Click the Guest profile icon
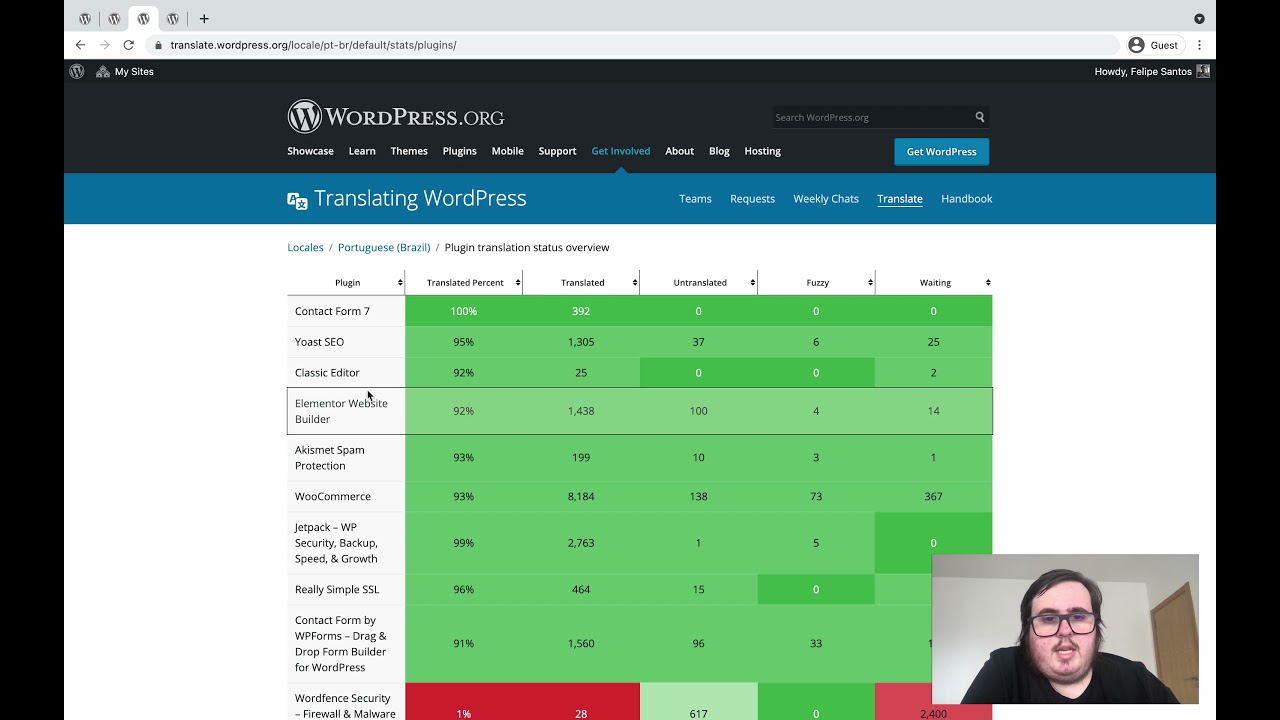1280x720 pixels. click(x=1136, y=45)
